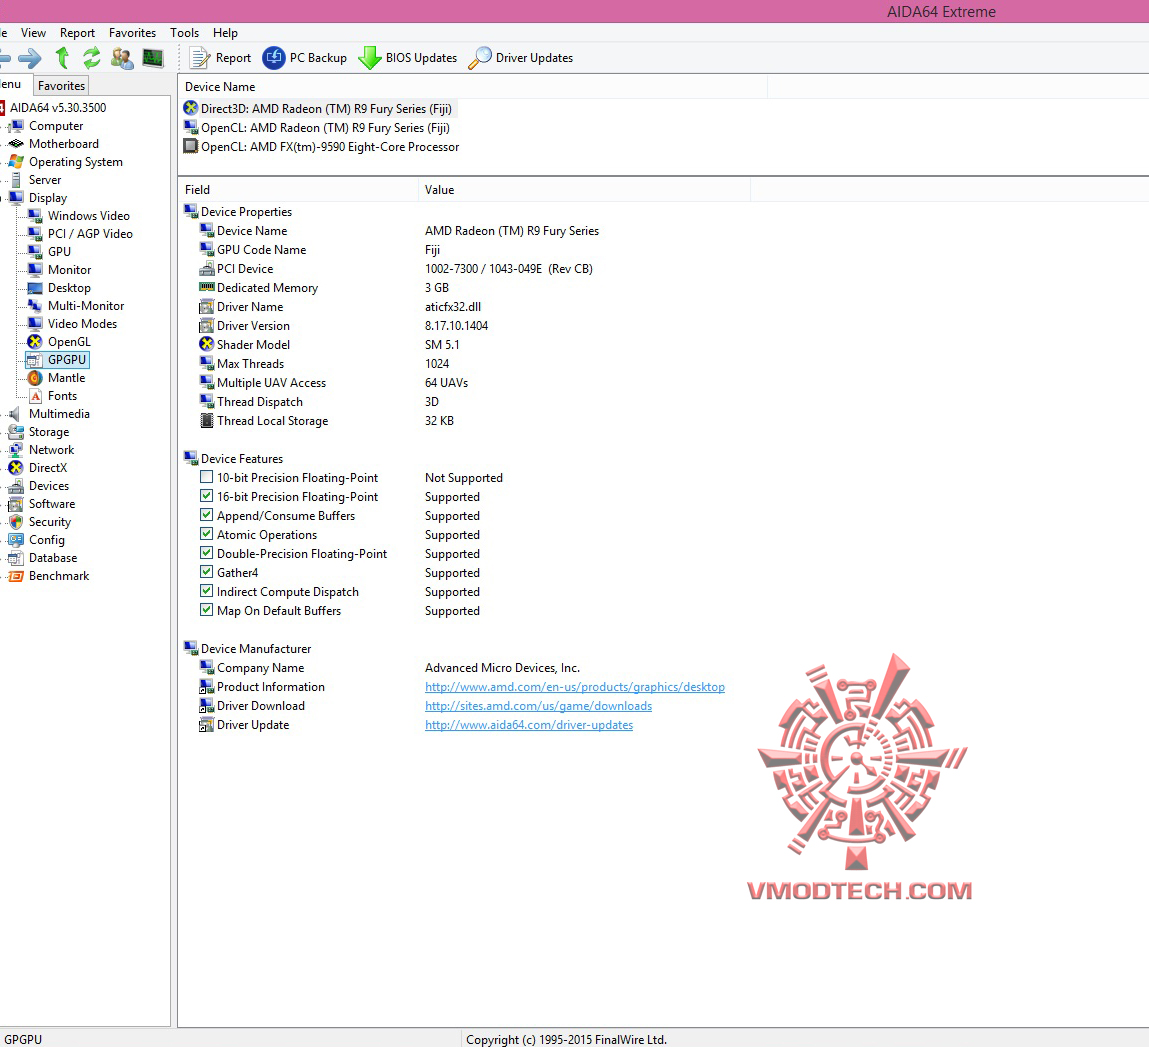Open Video Modes tree item
The width and height of the screenshot is (1149, 1047).
82,324
